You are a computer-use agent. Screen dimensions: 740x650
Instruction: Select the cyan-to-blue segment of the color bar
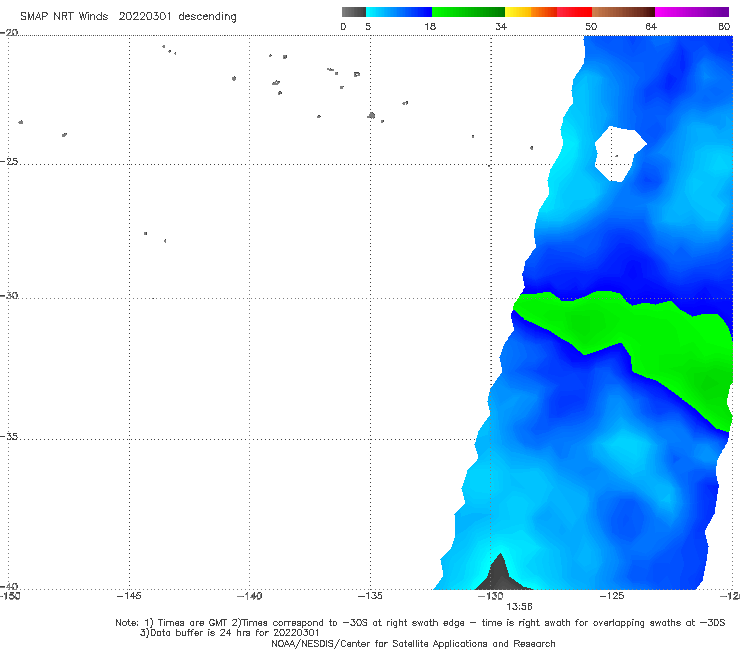(x=399, y=12)
